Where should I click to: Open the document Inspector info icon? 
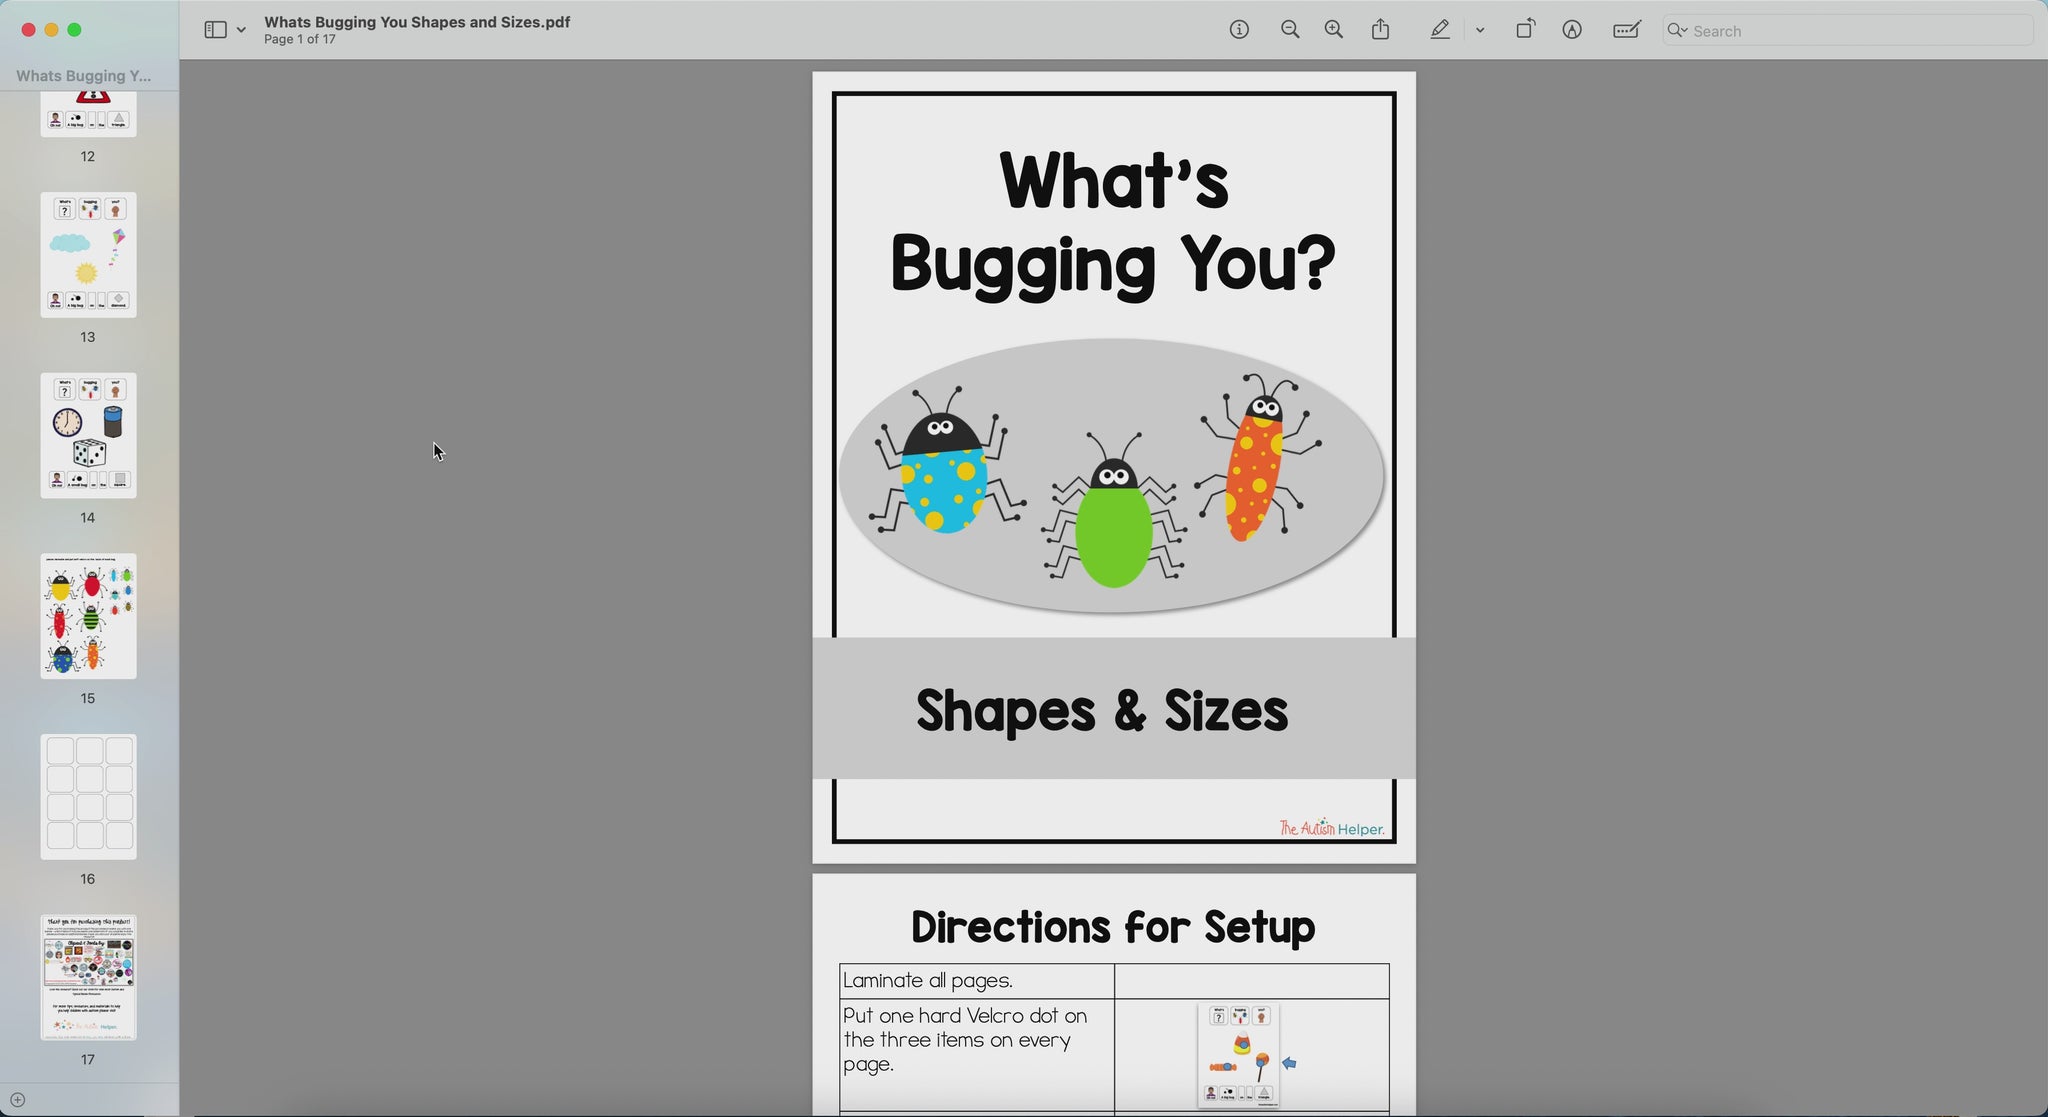pos(1239,30)
